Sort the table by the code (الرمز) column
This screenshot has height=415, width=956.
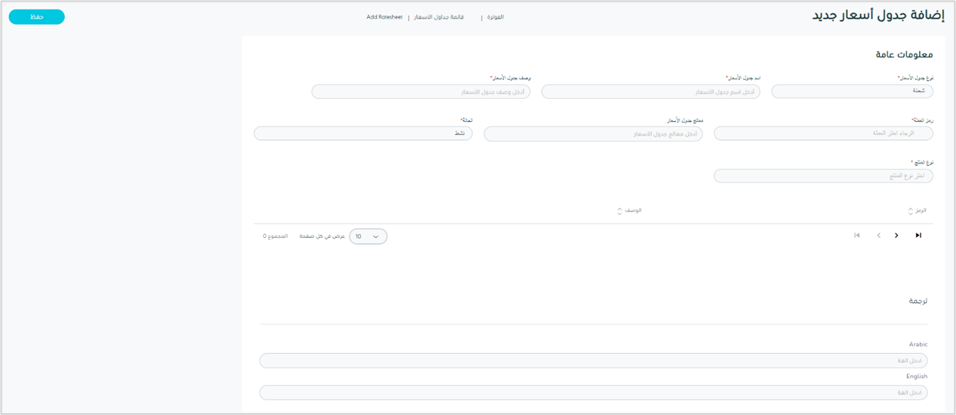(x=917, y=211)
